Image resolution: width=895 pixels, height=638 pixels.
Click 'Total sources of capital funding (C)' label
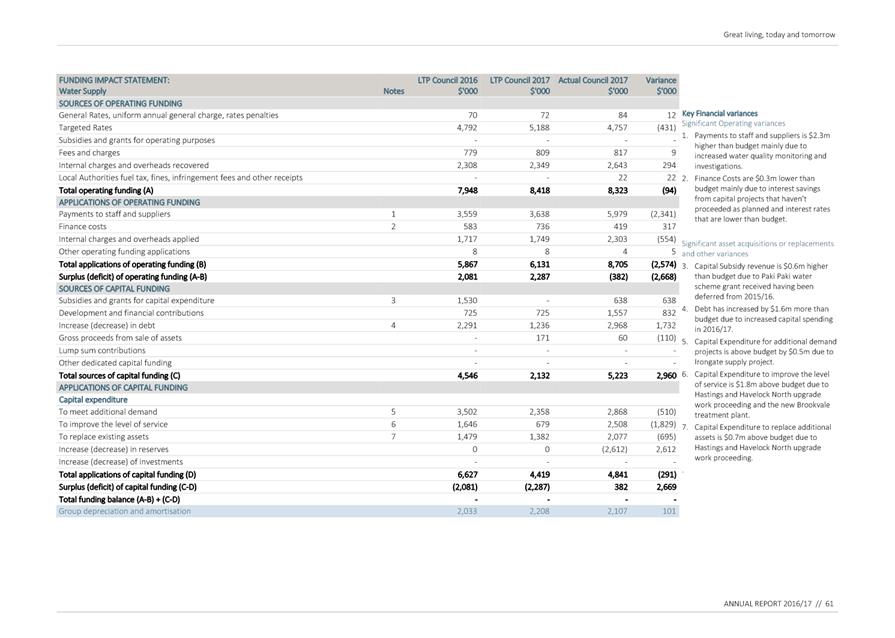(x=119, y=376)
